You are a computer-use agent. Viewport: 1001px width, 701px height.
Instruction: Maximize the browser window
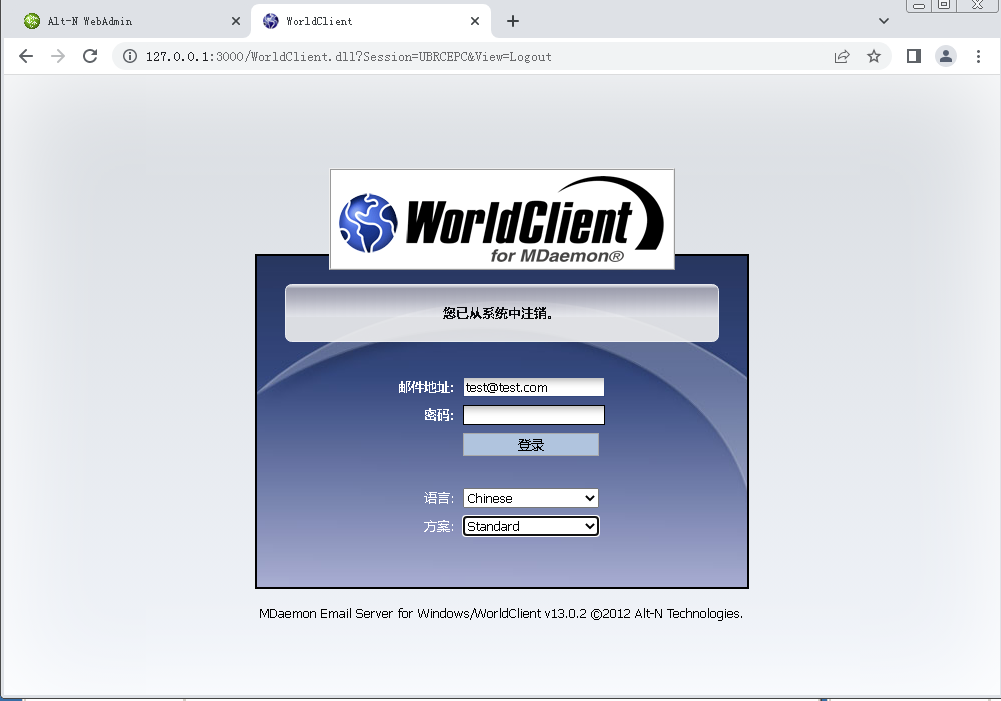[x=944, y=5]
